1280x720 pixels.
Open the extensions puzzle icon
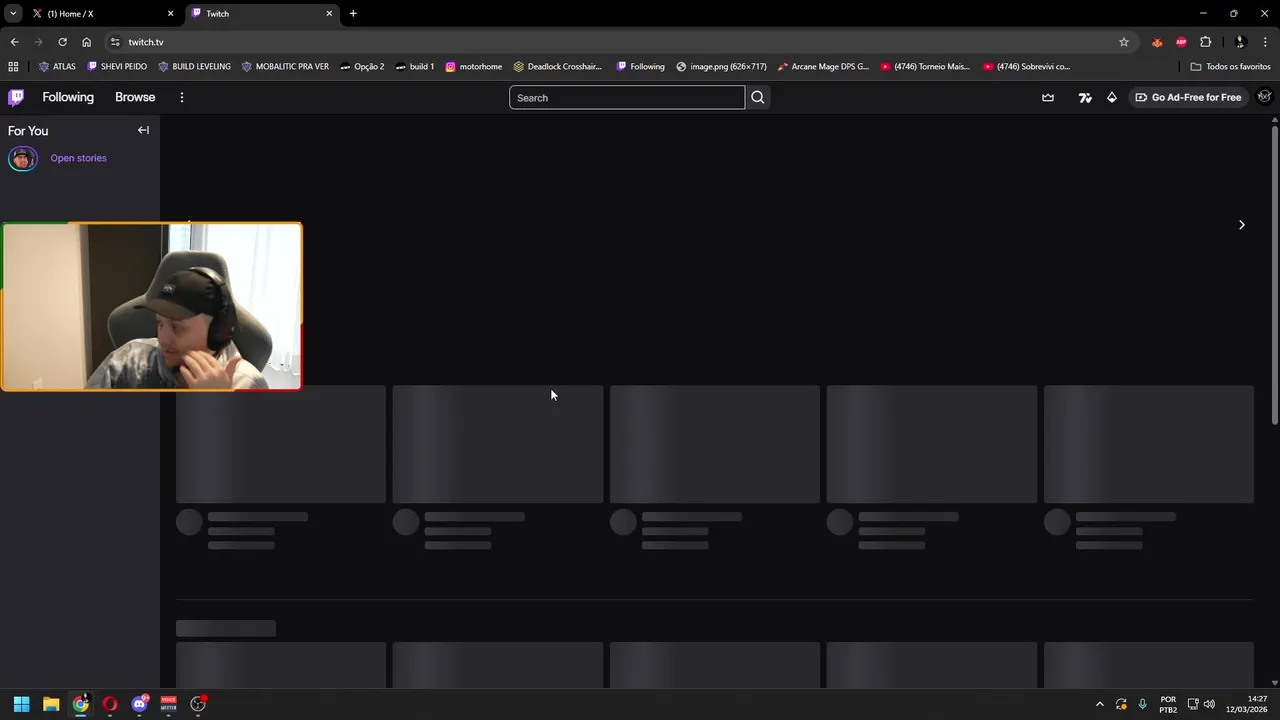1205,42
